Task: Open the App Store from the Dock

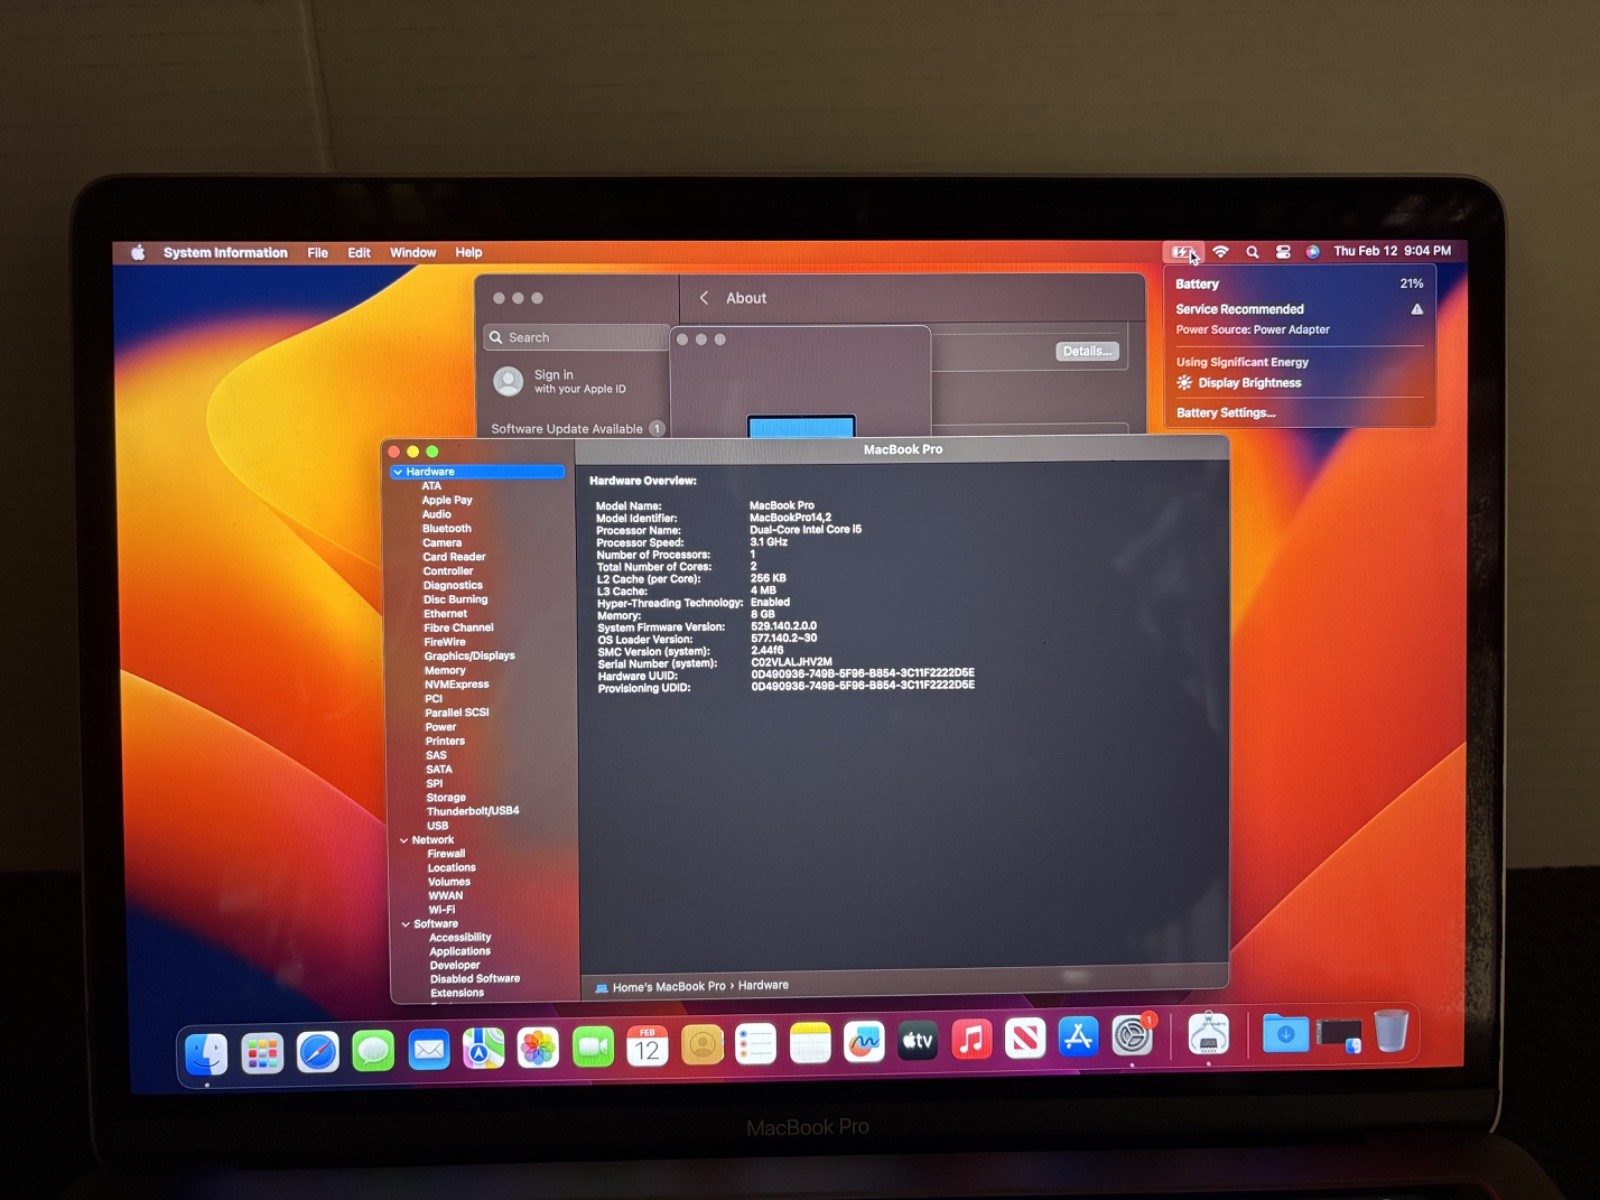Action: click(1078, 1038)
